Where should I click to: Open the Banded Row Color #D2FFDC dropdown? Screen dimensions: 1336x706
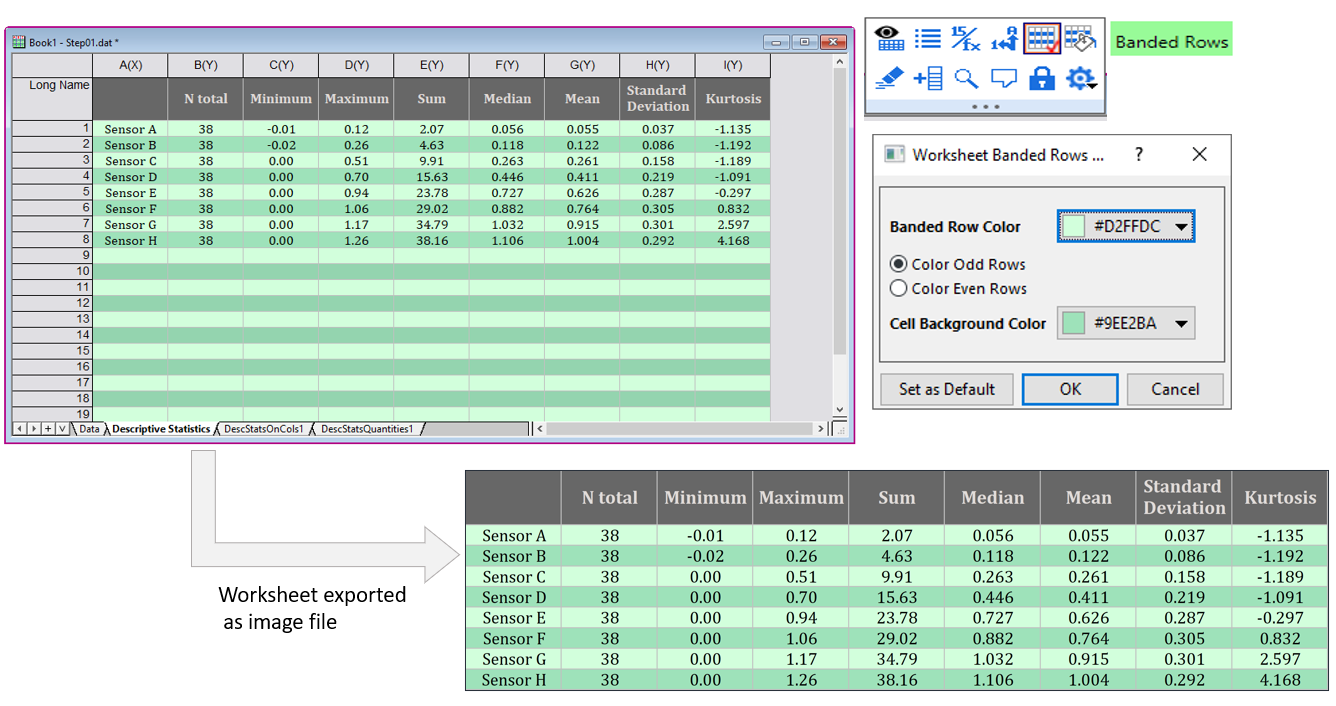pyautogui.click(x=1125, y=227)
